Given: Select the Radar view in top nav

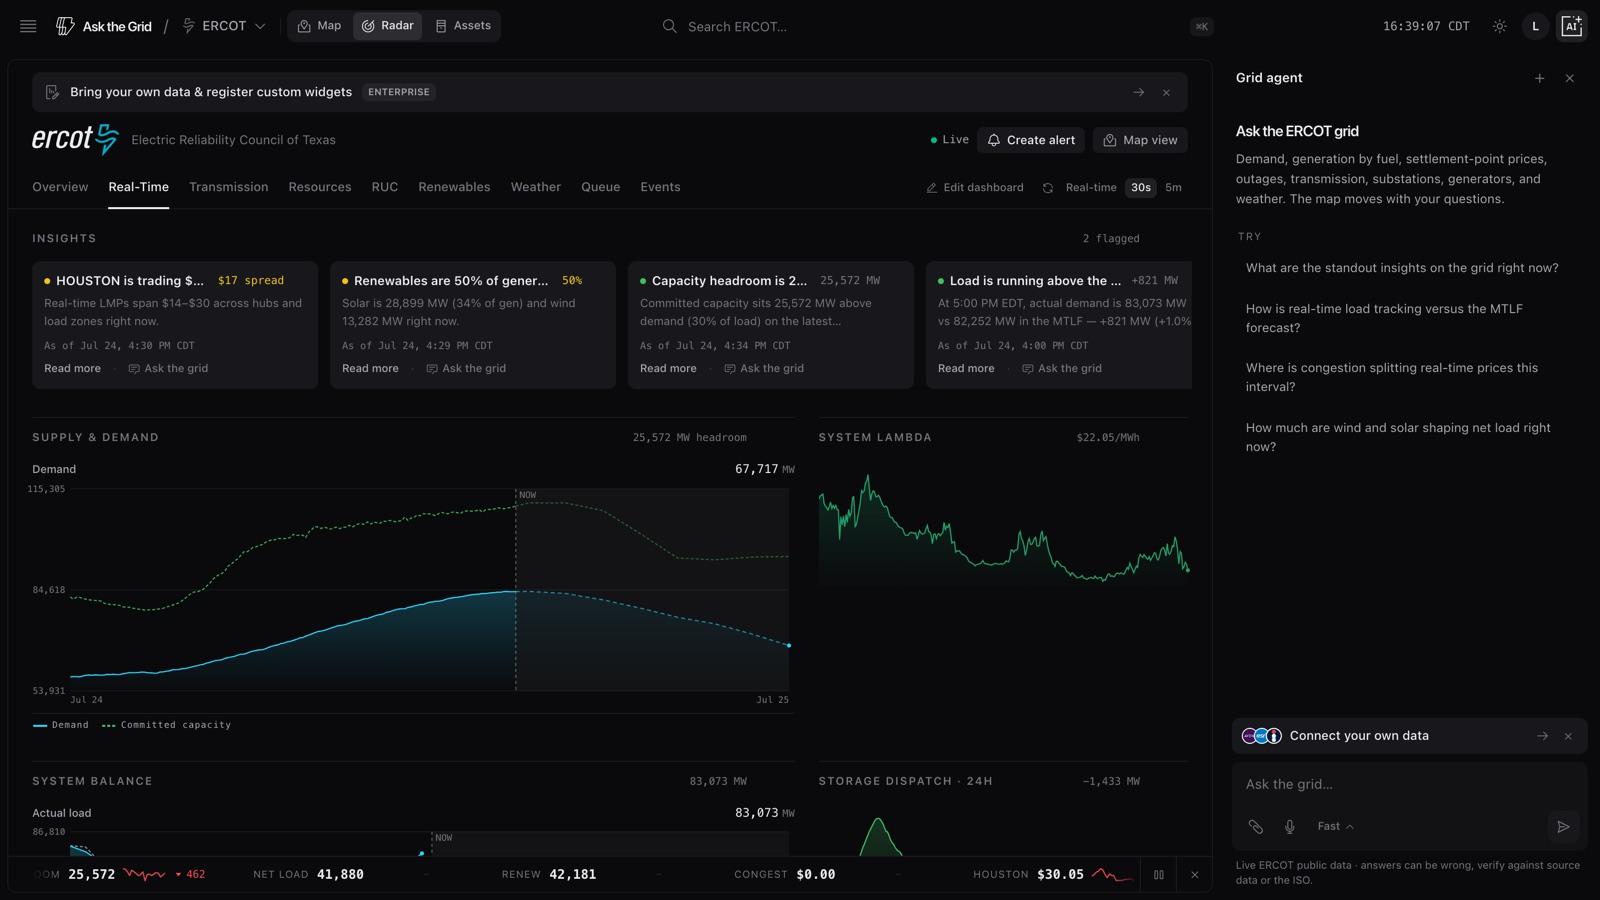Looking at the screenshot, I should (x=387, y=26).
